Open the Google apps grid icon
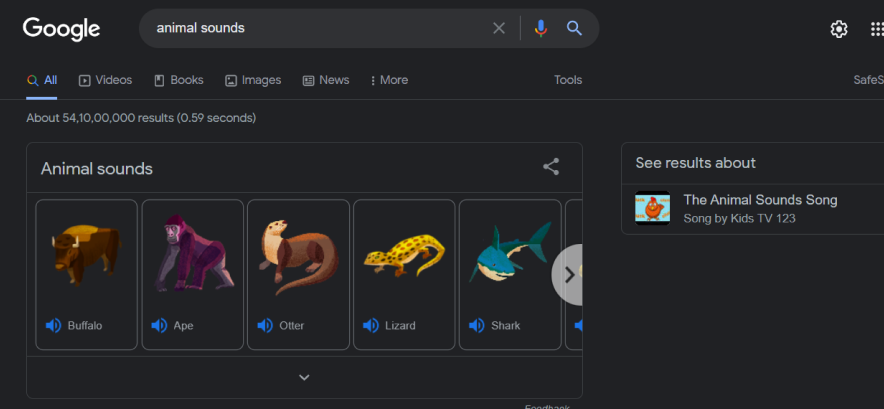Viewport: 884px width, 409px height. tap(876, 29)
